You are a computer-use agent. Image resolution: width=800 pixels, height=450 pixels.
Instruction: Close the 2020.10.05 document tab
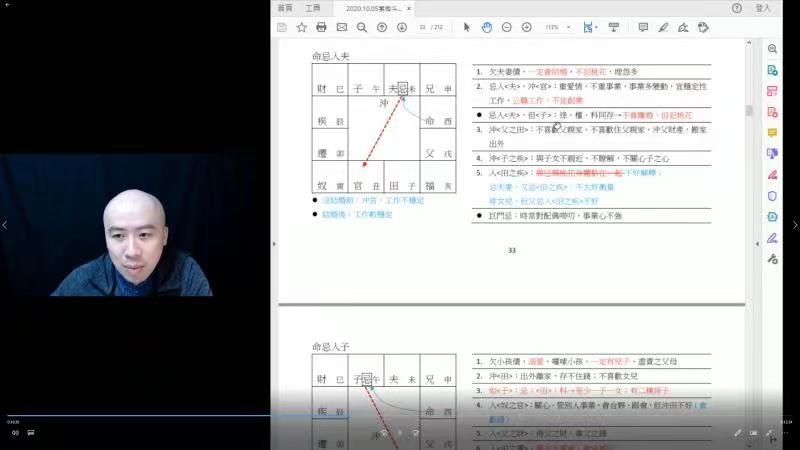(x=409, y=9)
